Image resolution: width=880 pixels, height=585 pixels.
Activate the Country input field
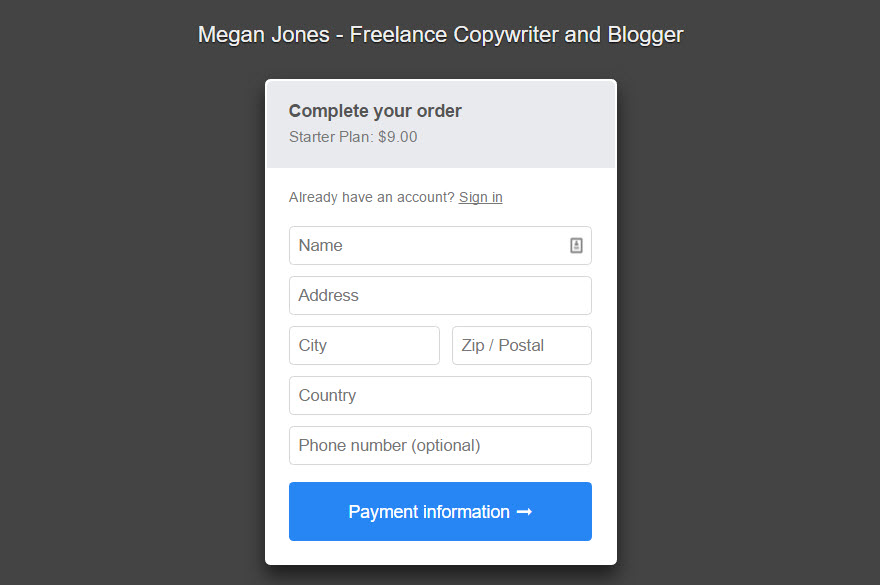tap(440, 396)
